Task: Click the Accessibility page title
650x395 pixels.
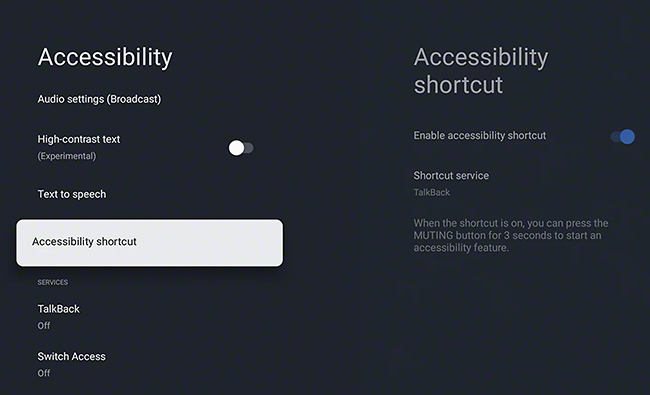Action: 105,57
